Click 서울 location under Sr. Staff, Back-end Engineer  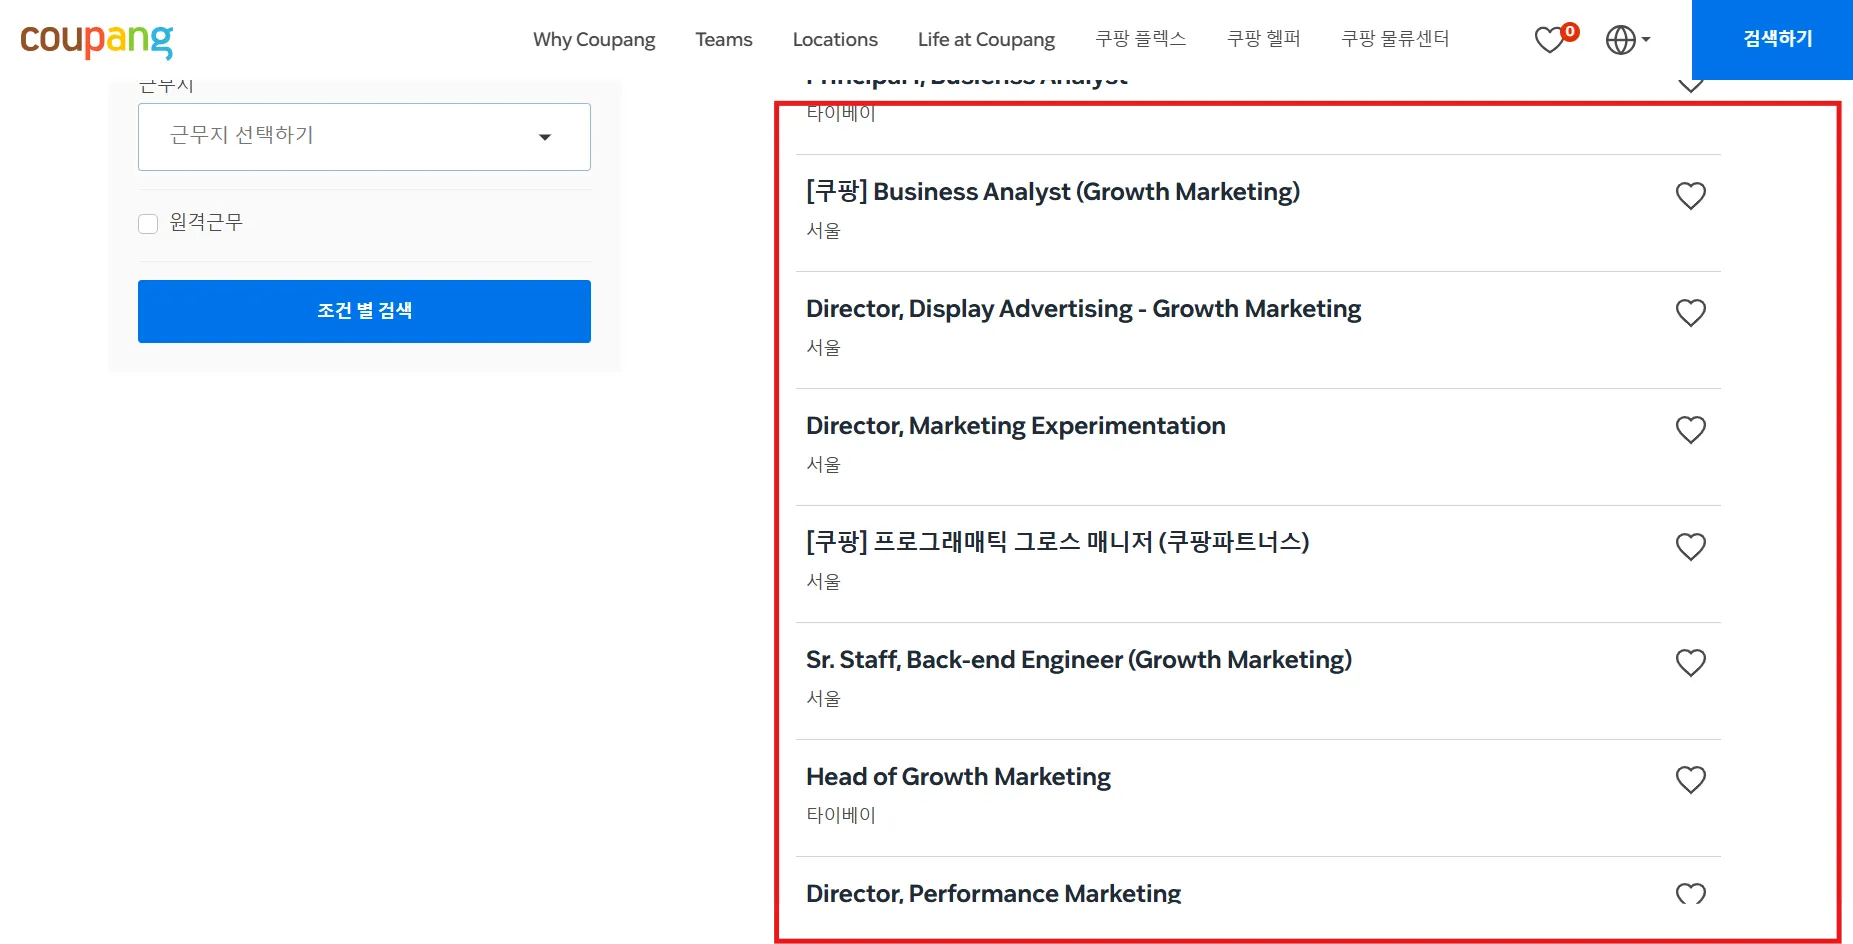click(824, 698)
